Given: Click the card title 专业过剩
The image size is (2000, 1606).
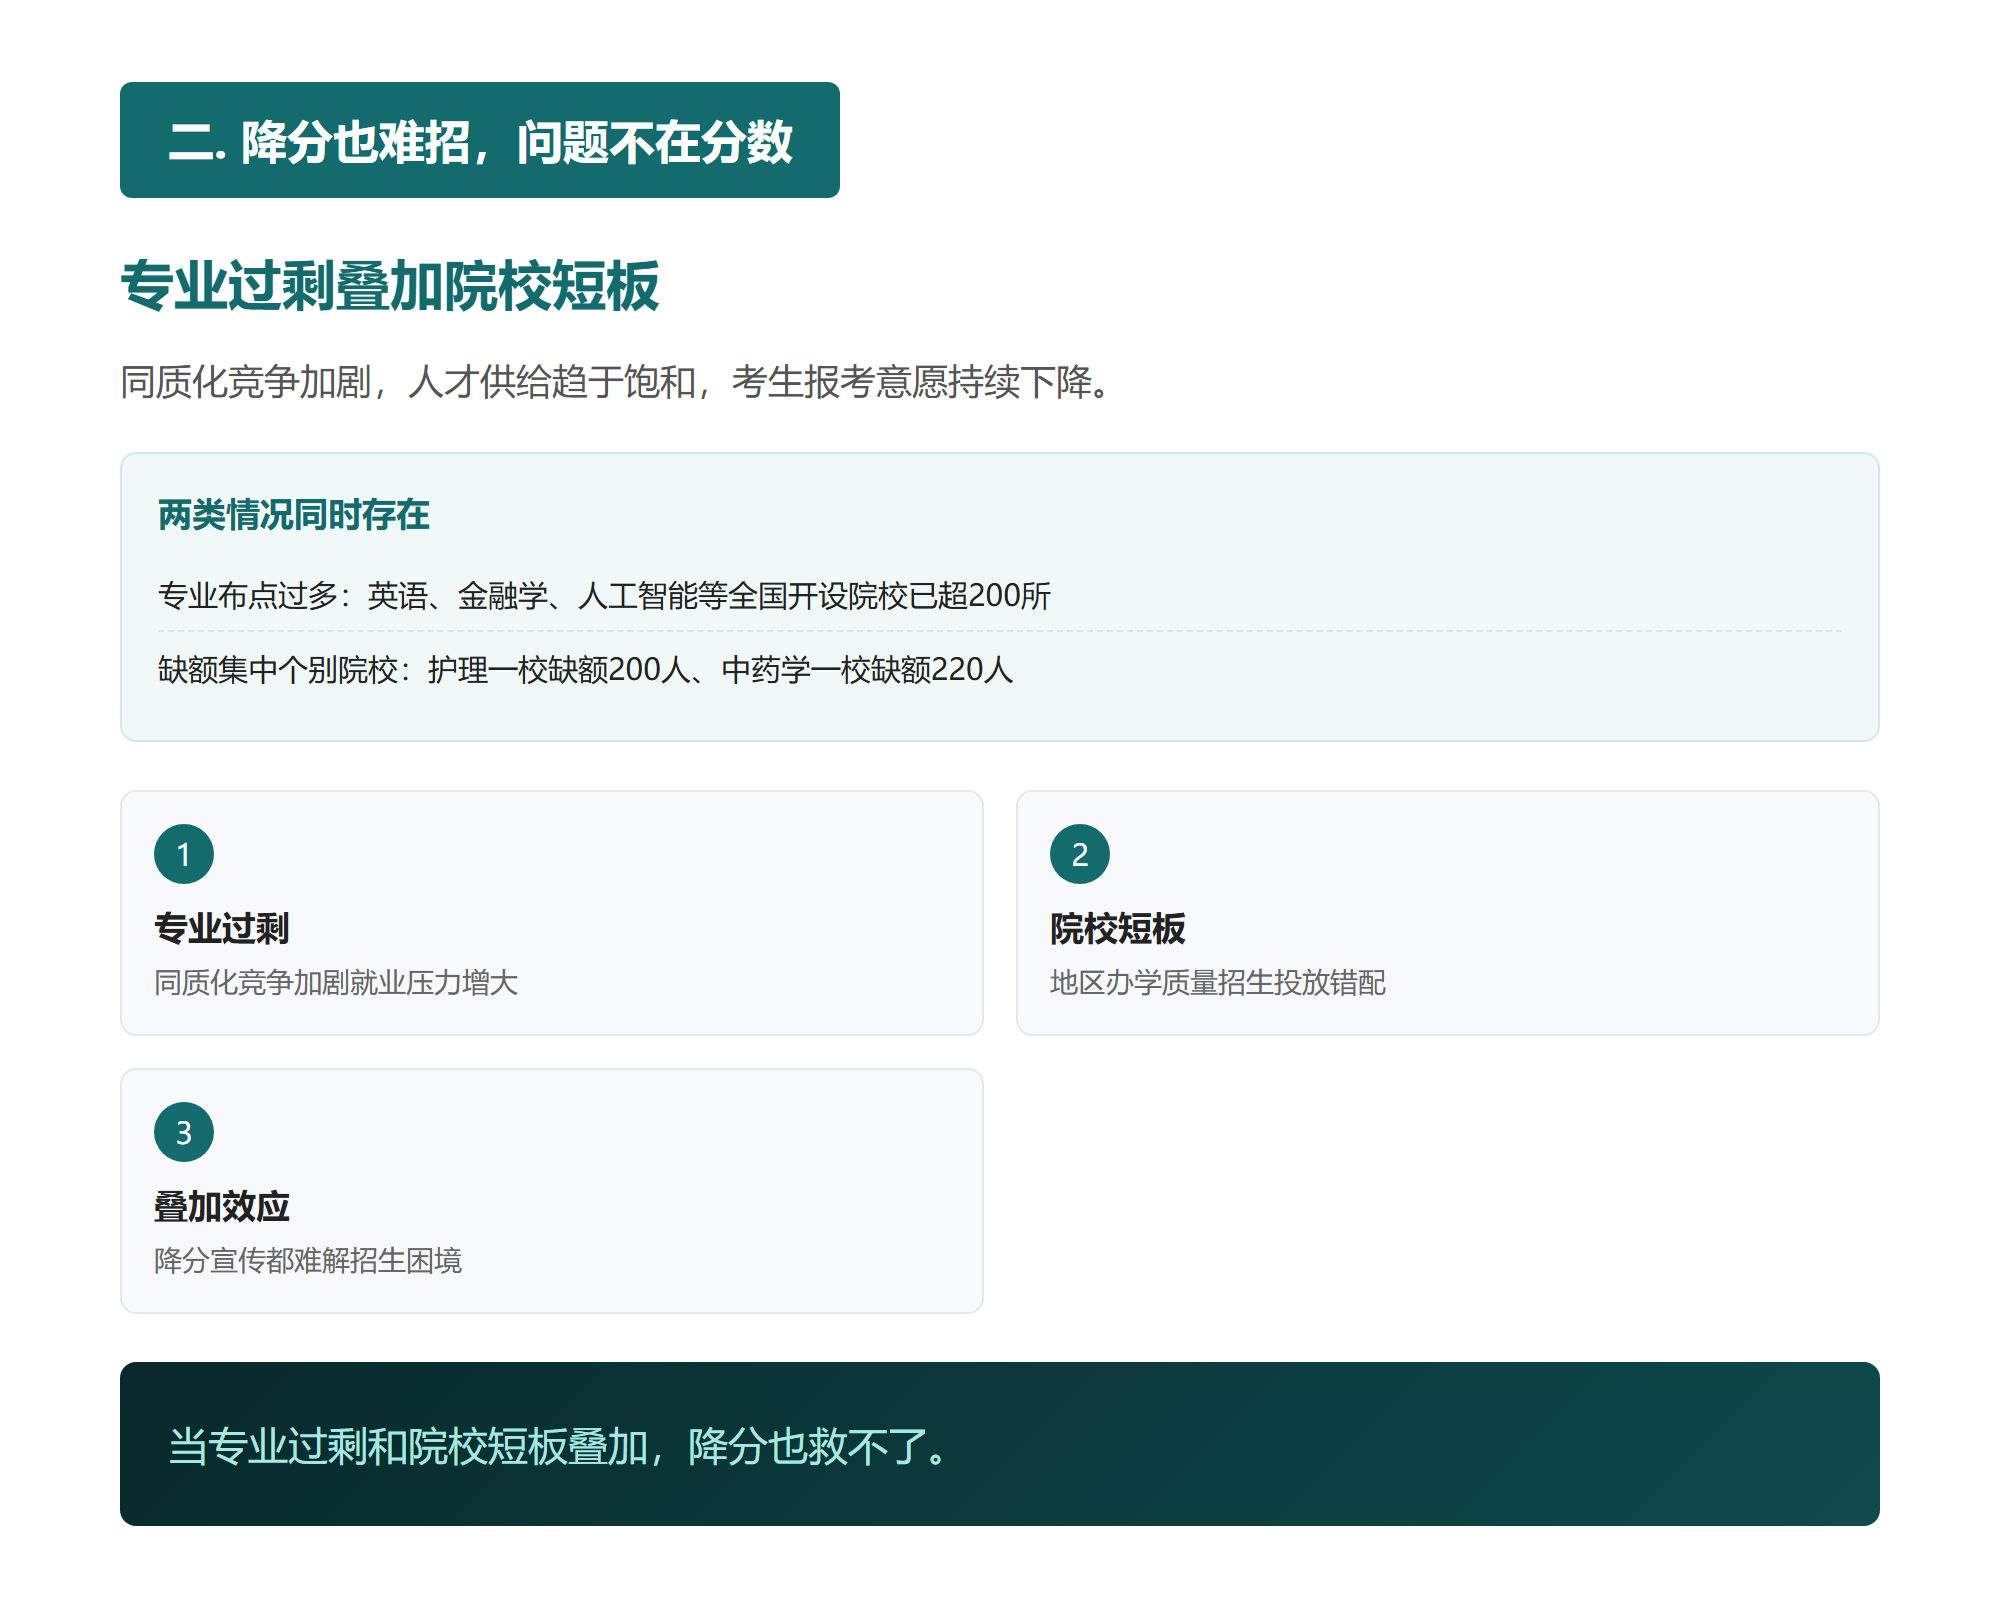Looking at the screenshot, I should tap(222, 929).
